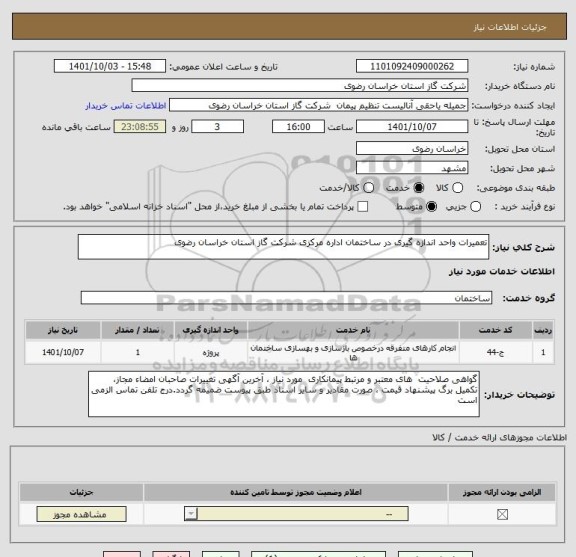Click the اطلاعات خدمات مورد نیاز heading
Viewport: 576px width, 557px height.
click(502, 272)
